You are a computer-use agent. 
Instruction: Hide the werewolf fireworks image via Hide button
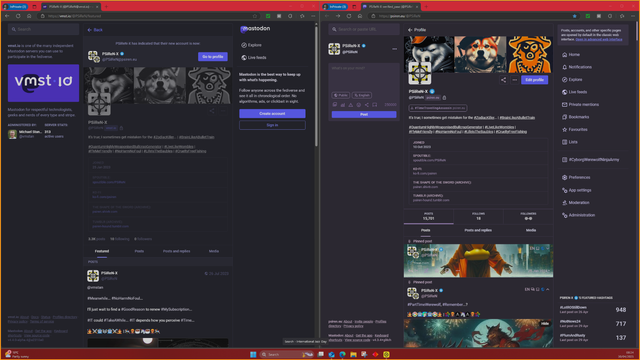(545, 324)
